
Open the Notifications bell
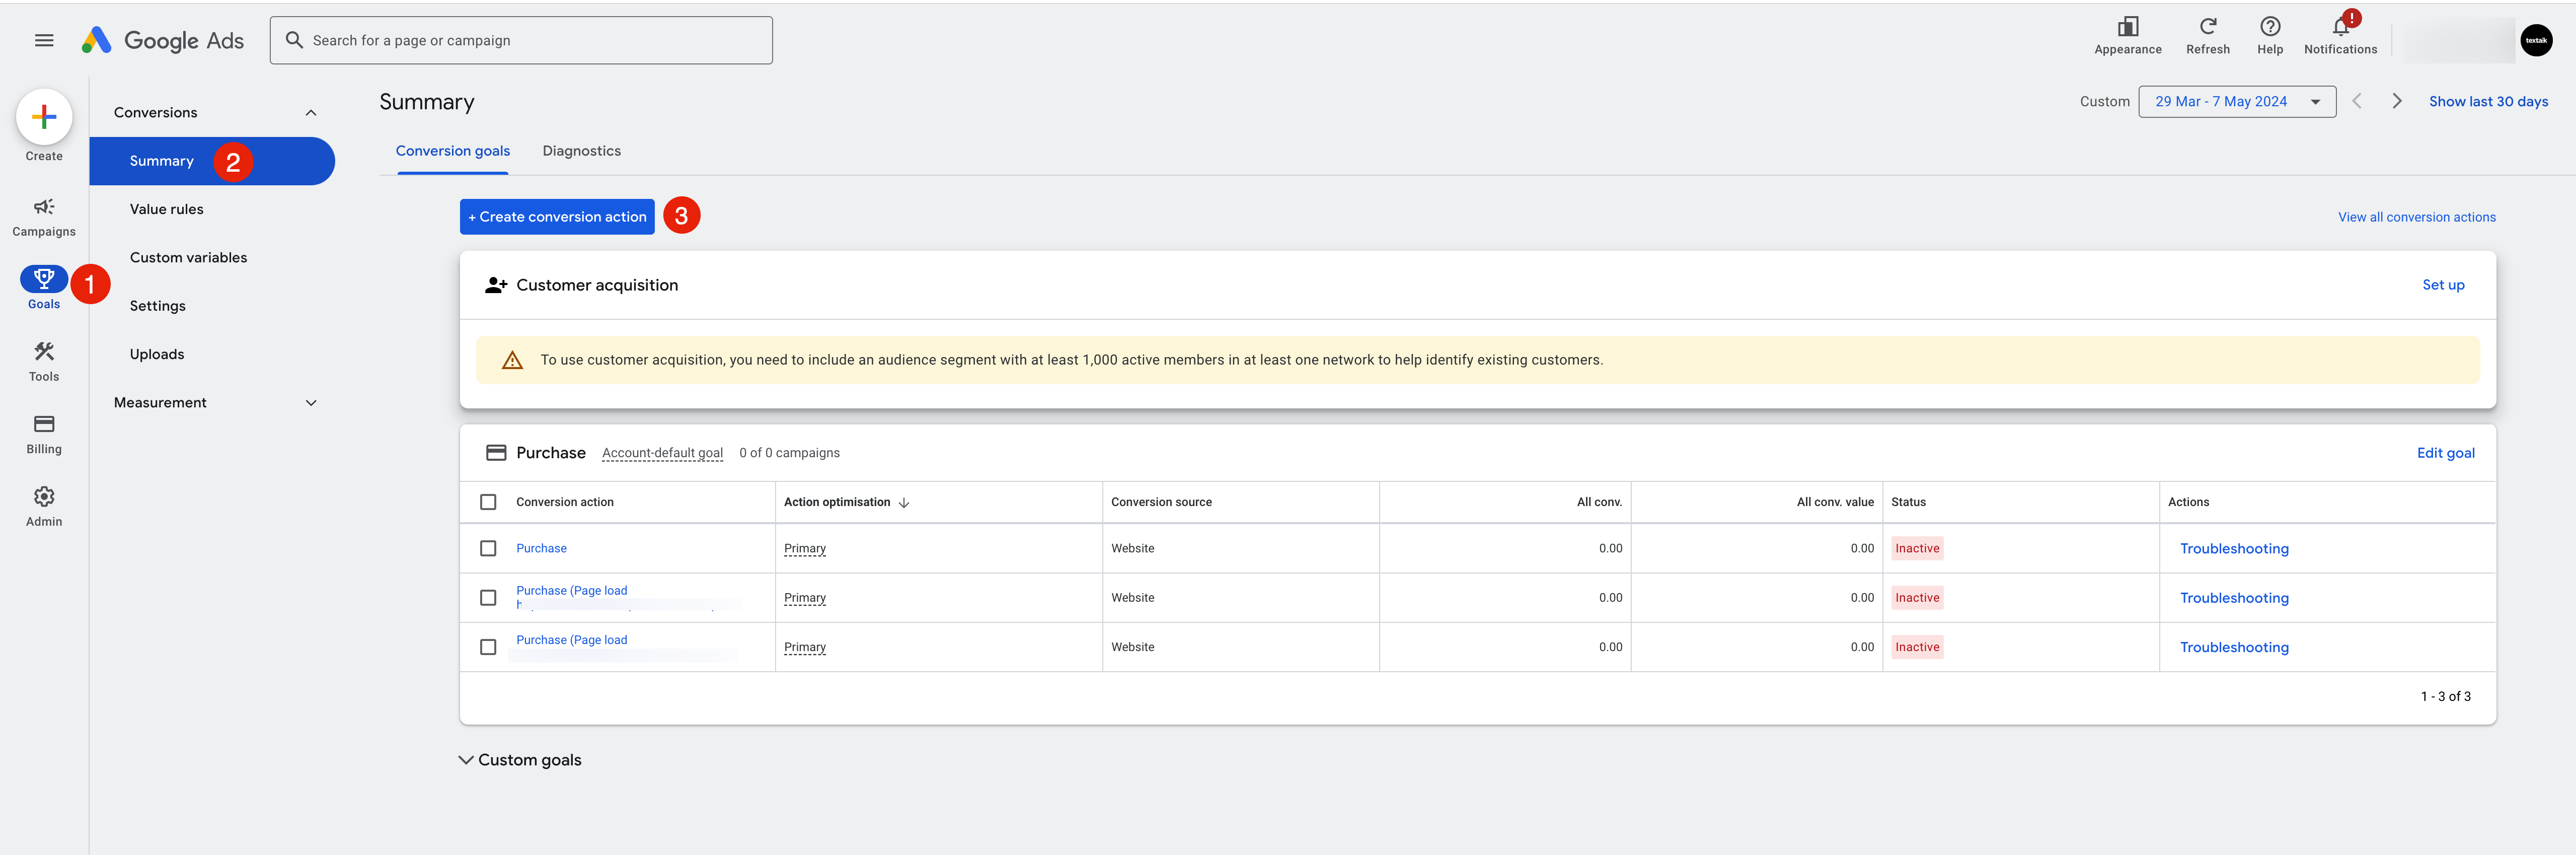point(2340,27)
